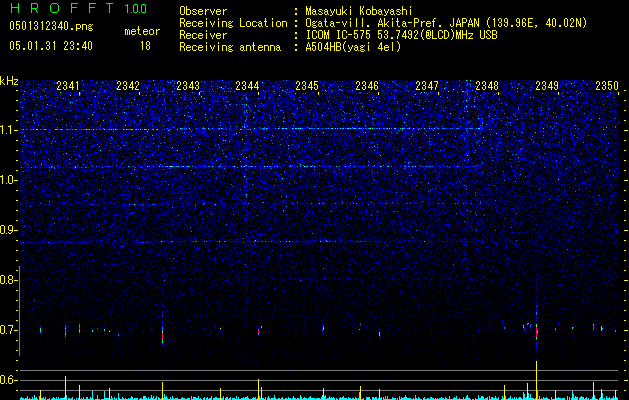Click the 2342 time axis label

tap(128, 85)
